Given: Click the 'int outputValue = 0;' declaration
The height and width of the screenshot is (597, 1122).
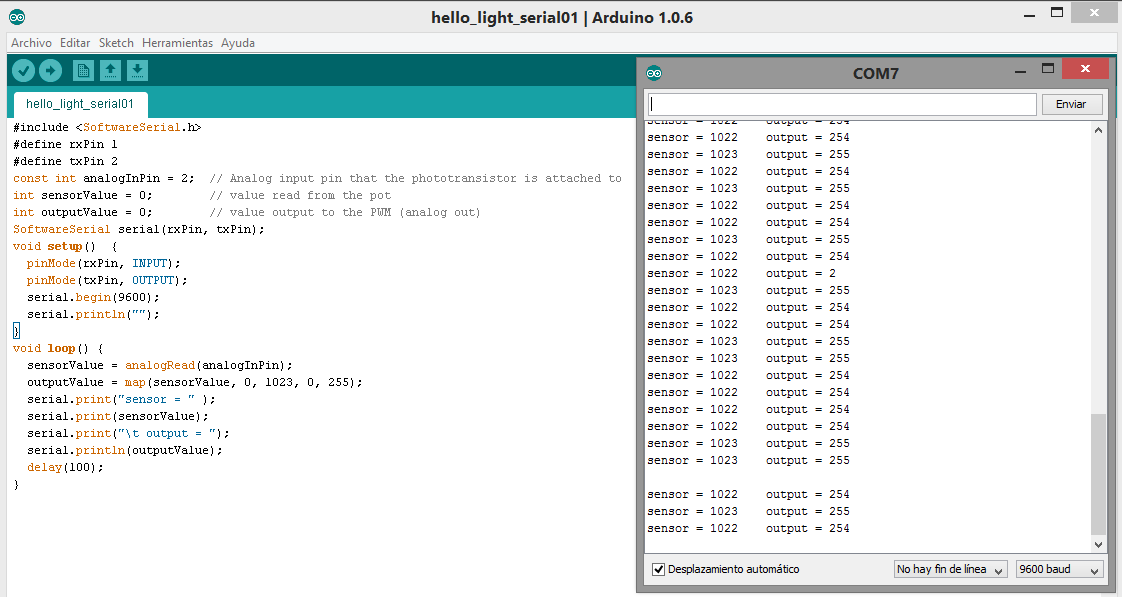Looking at the screenshot, I should point(82,213).
